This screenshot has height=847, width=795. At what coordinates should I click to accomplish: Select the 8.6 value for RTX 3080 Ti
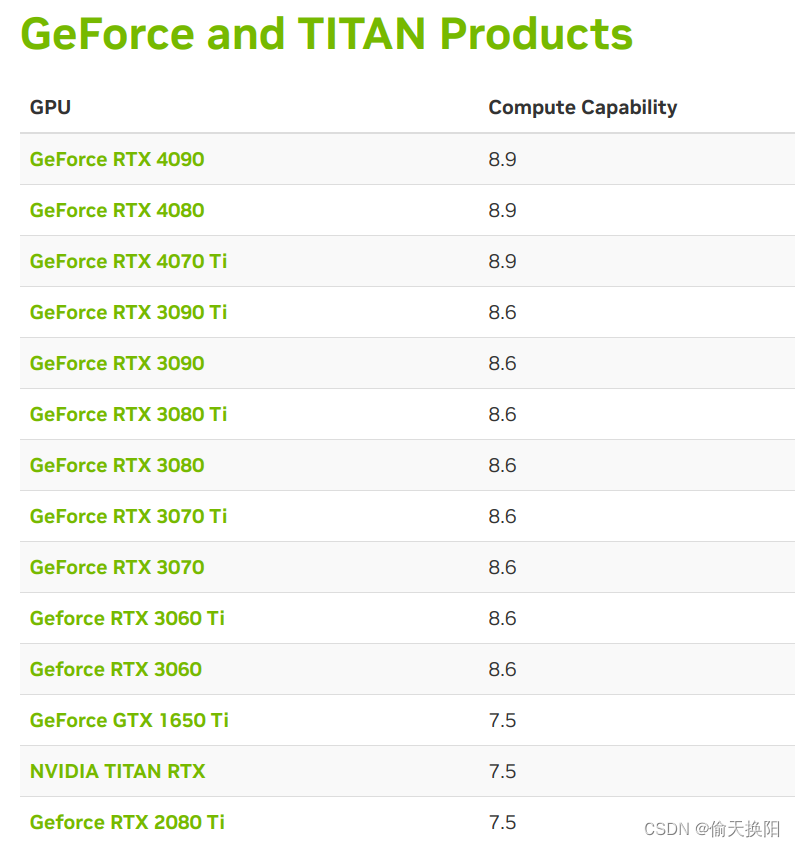(x=502, y=414)
